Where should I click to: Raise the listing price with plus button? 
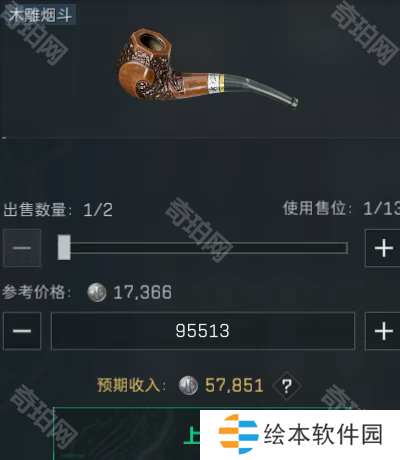[x=383, y=331]
